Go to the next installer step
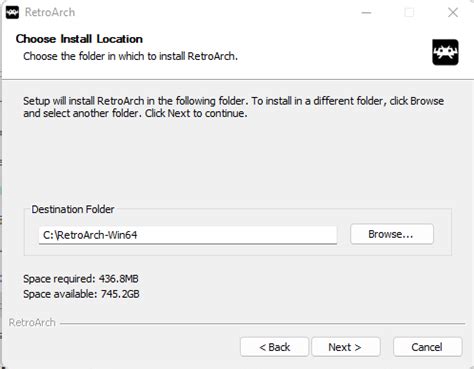The width and height of the screenshot is (474, 369). (346, 347)
